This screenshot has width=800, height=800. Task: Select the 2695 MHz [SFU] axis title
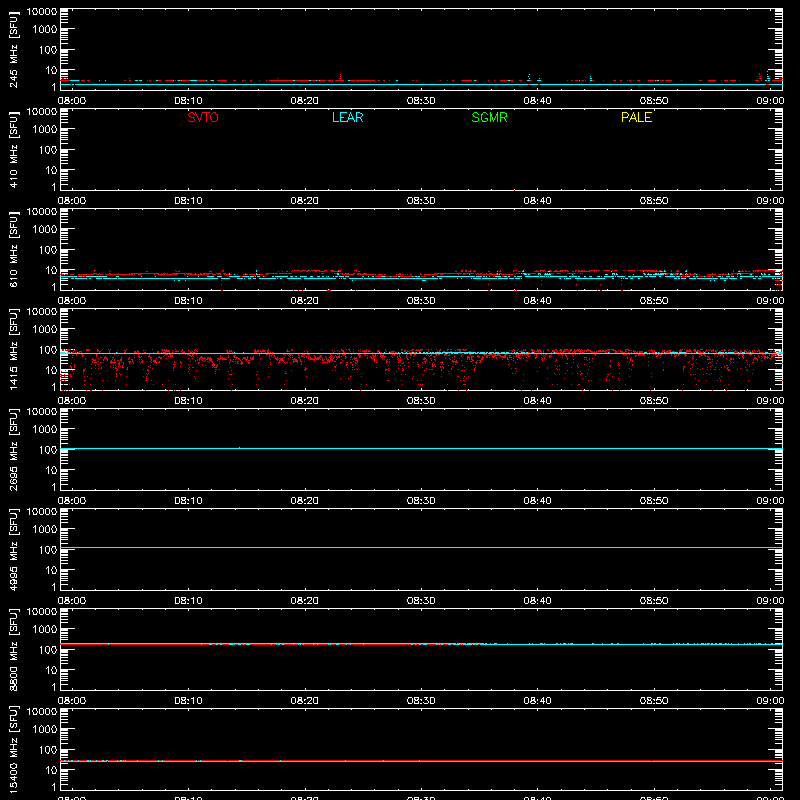[14, 450]
